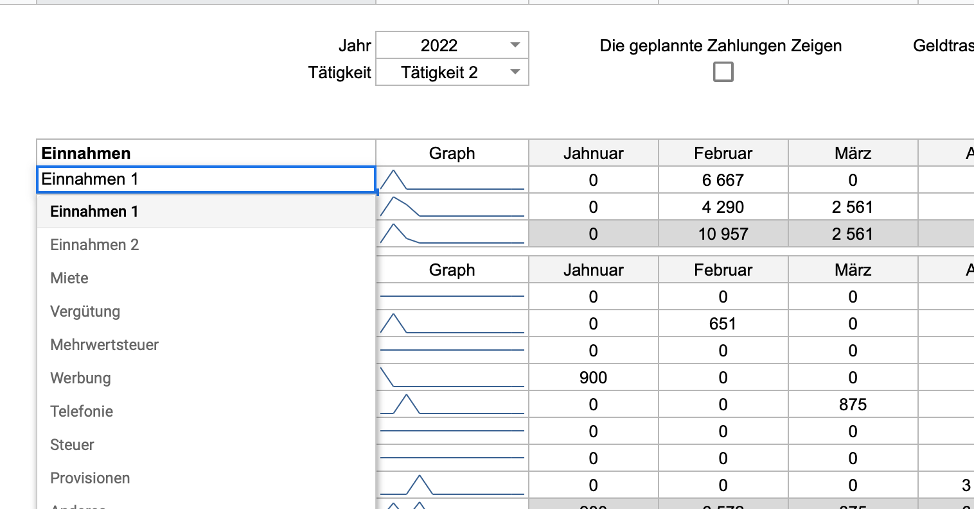
Task: Click the Februar column header
Action: coord(723,153)
